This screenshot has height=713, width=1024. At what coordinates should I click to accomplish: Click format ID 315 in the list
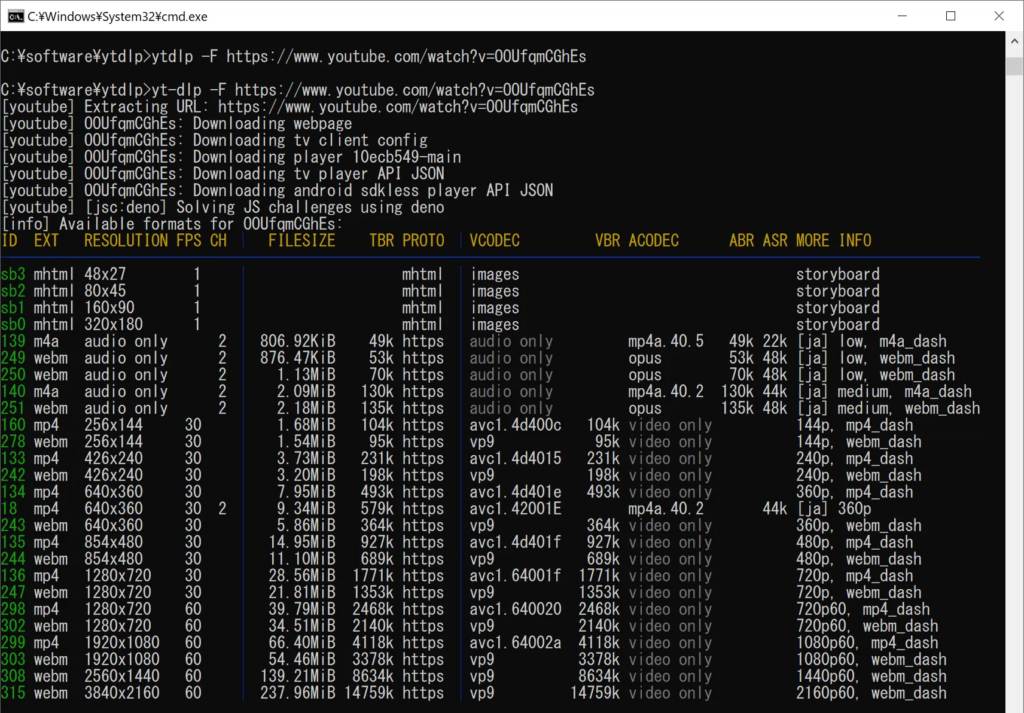tap(13, 693)
